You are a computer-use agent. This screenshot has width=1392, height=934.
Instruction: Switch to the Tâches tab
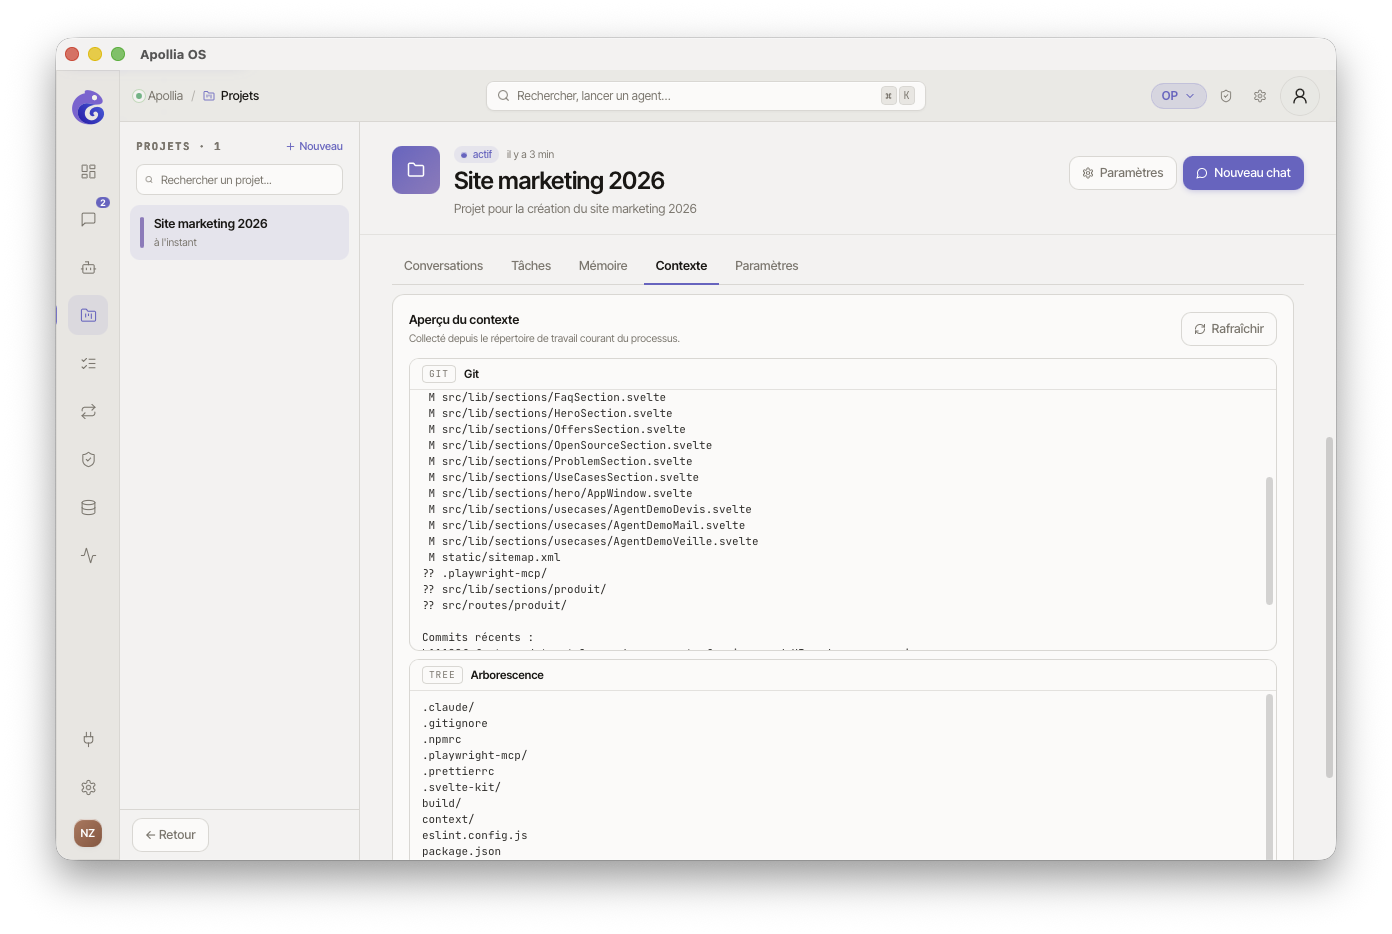click(531, 266)
